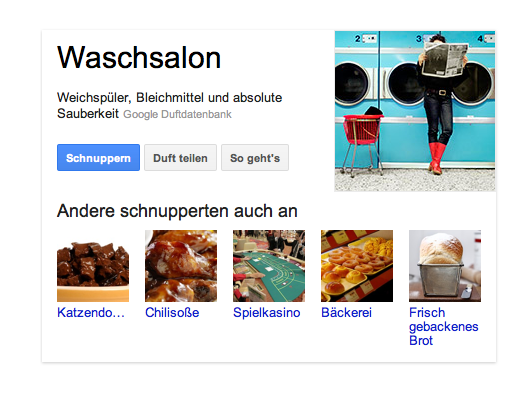Go to the Spielkasino link
The height and width of the screenshot is (409, 531).
point(267,312)
